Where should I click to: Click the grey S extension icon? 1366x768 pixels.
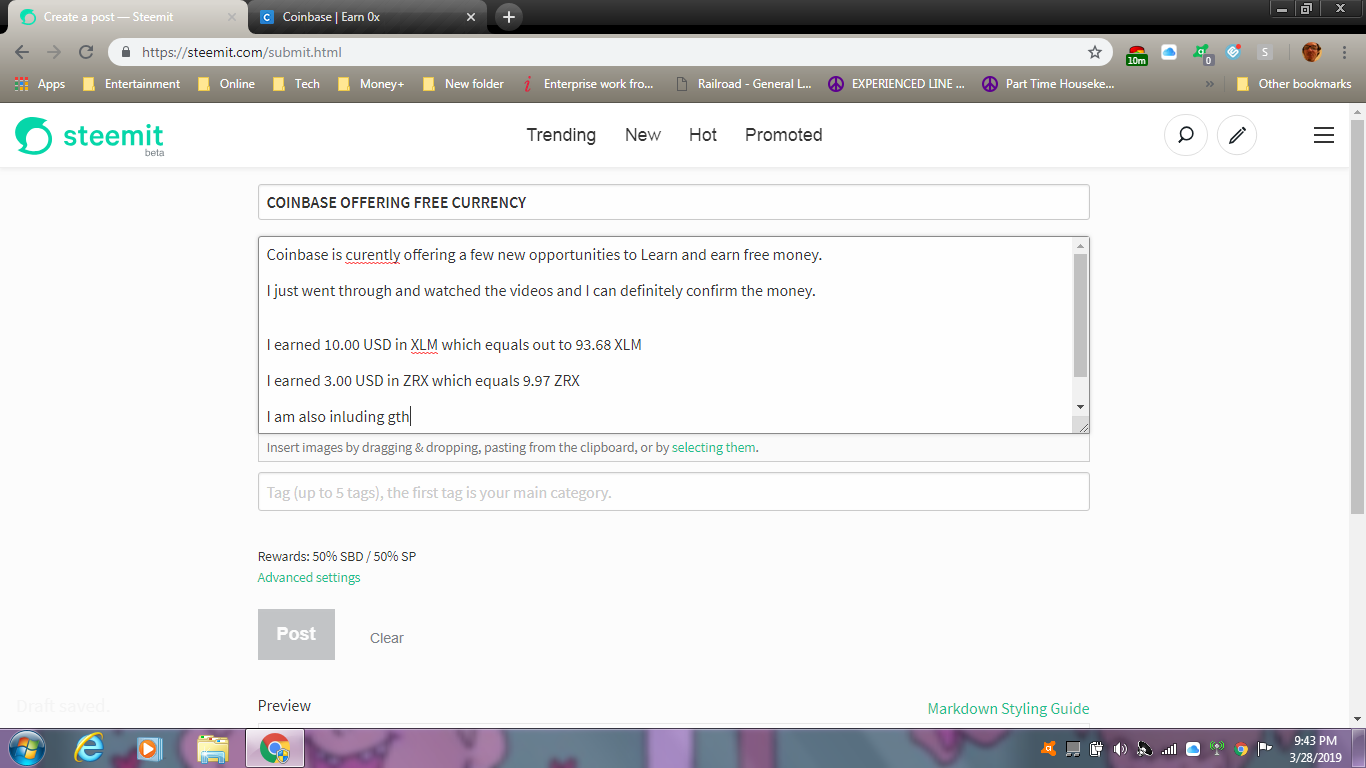1266,52
